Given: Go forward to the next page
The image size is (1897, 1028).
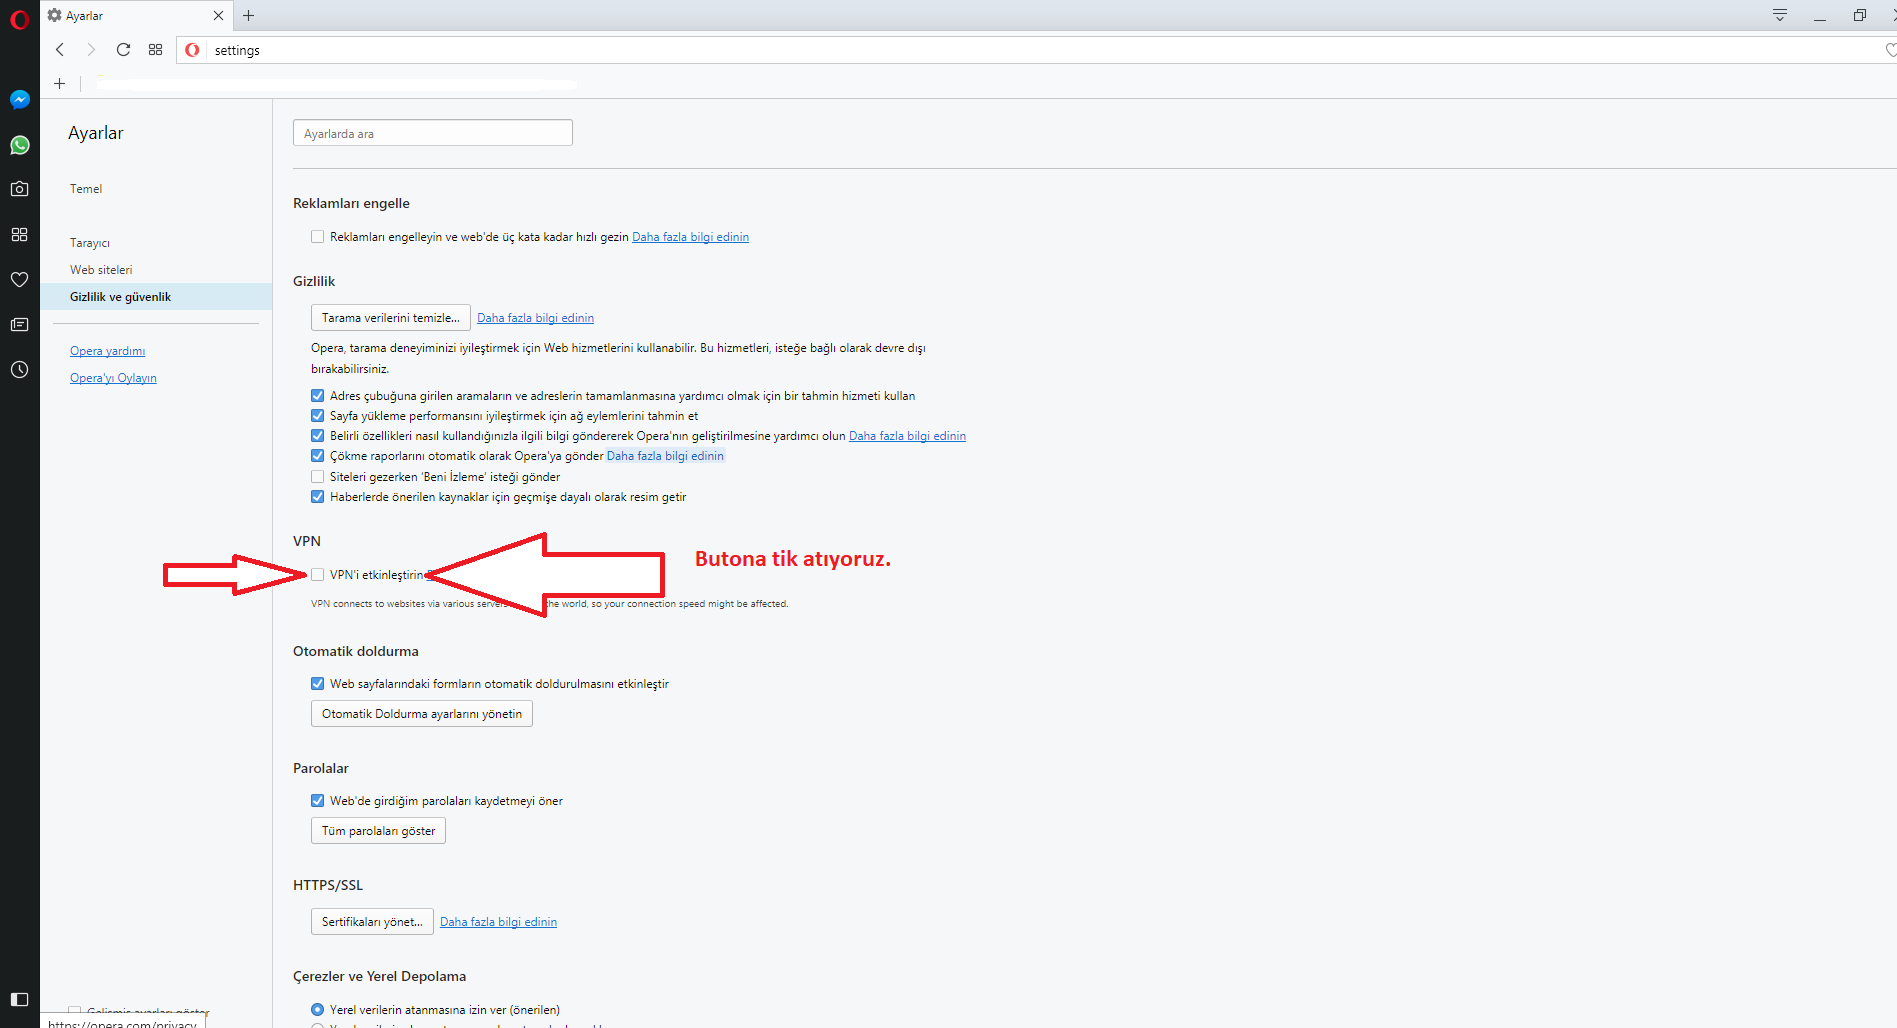Looking at the screenshot, I should click(91, 49).
